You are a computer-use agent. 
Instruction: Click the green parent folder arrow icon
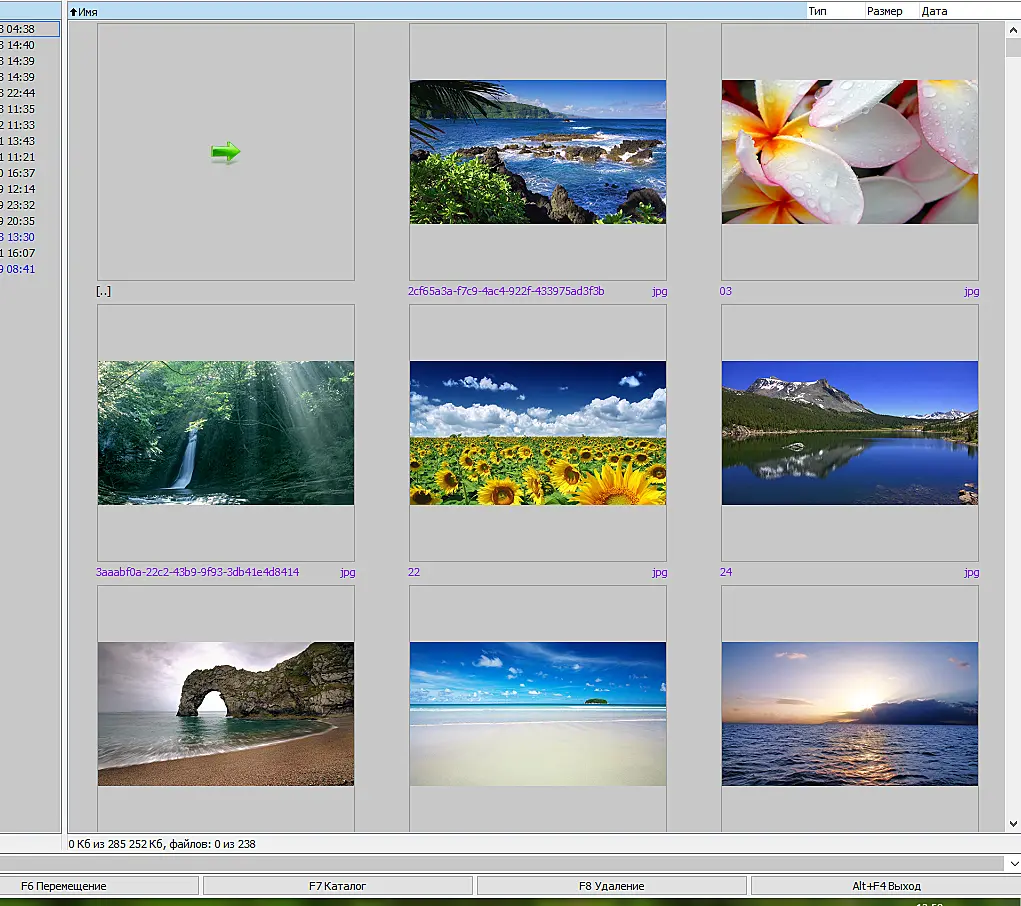[225, 152]
